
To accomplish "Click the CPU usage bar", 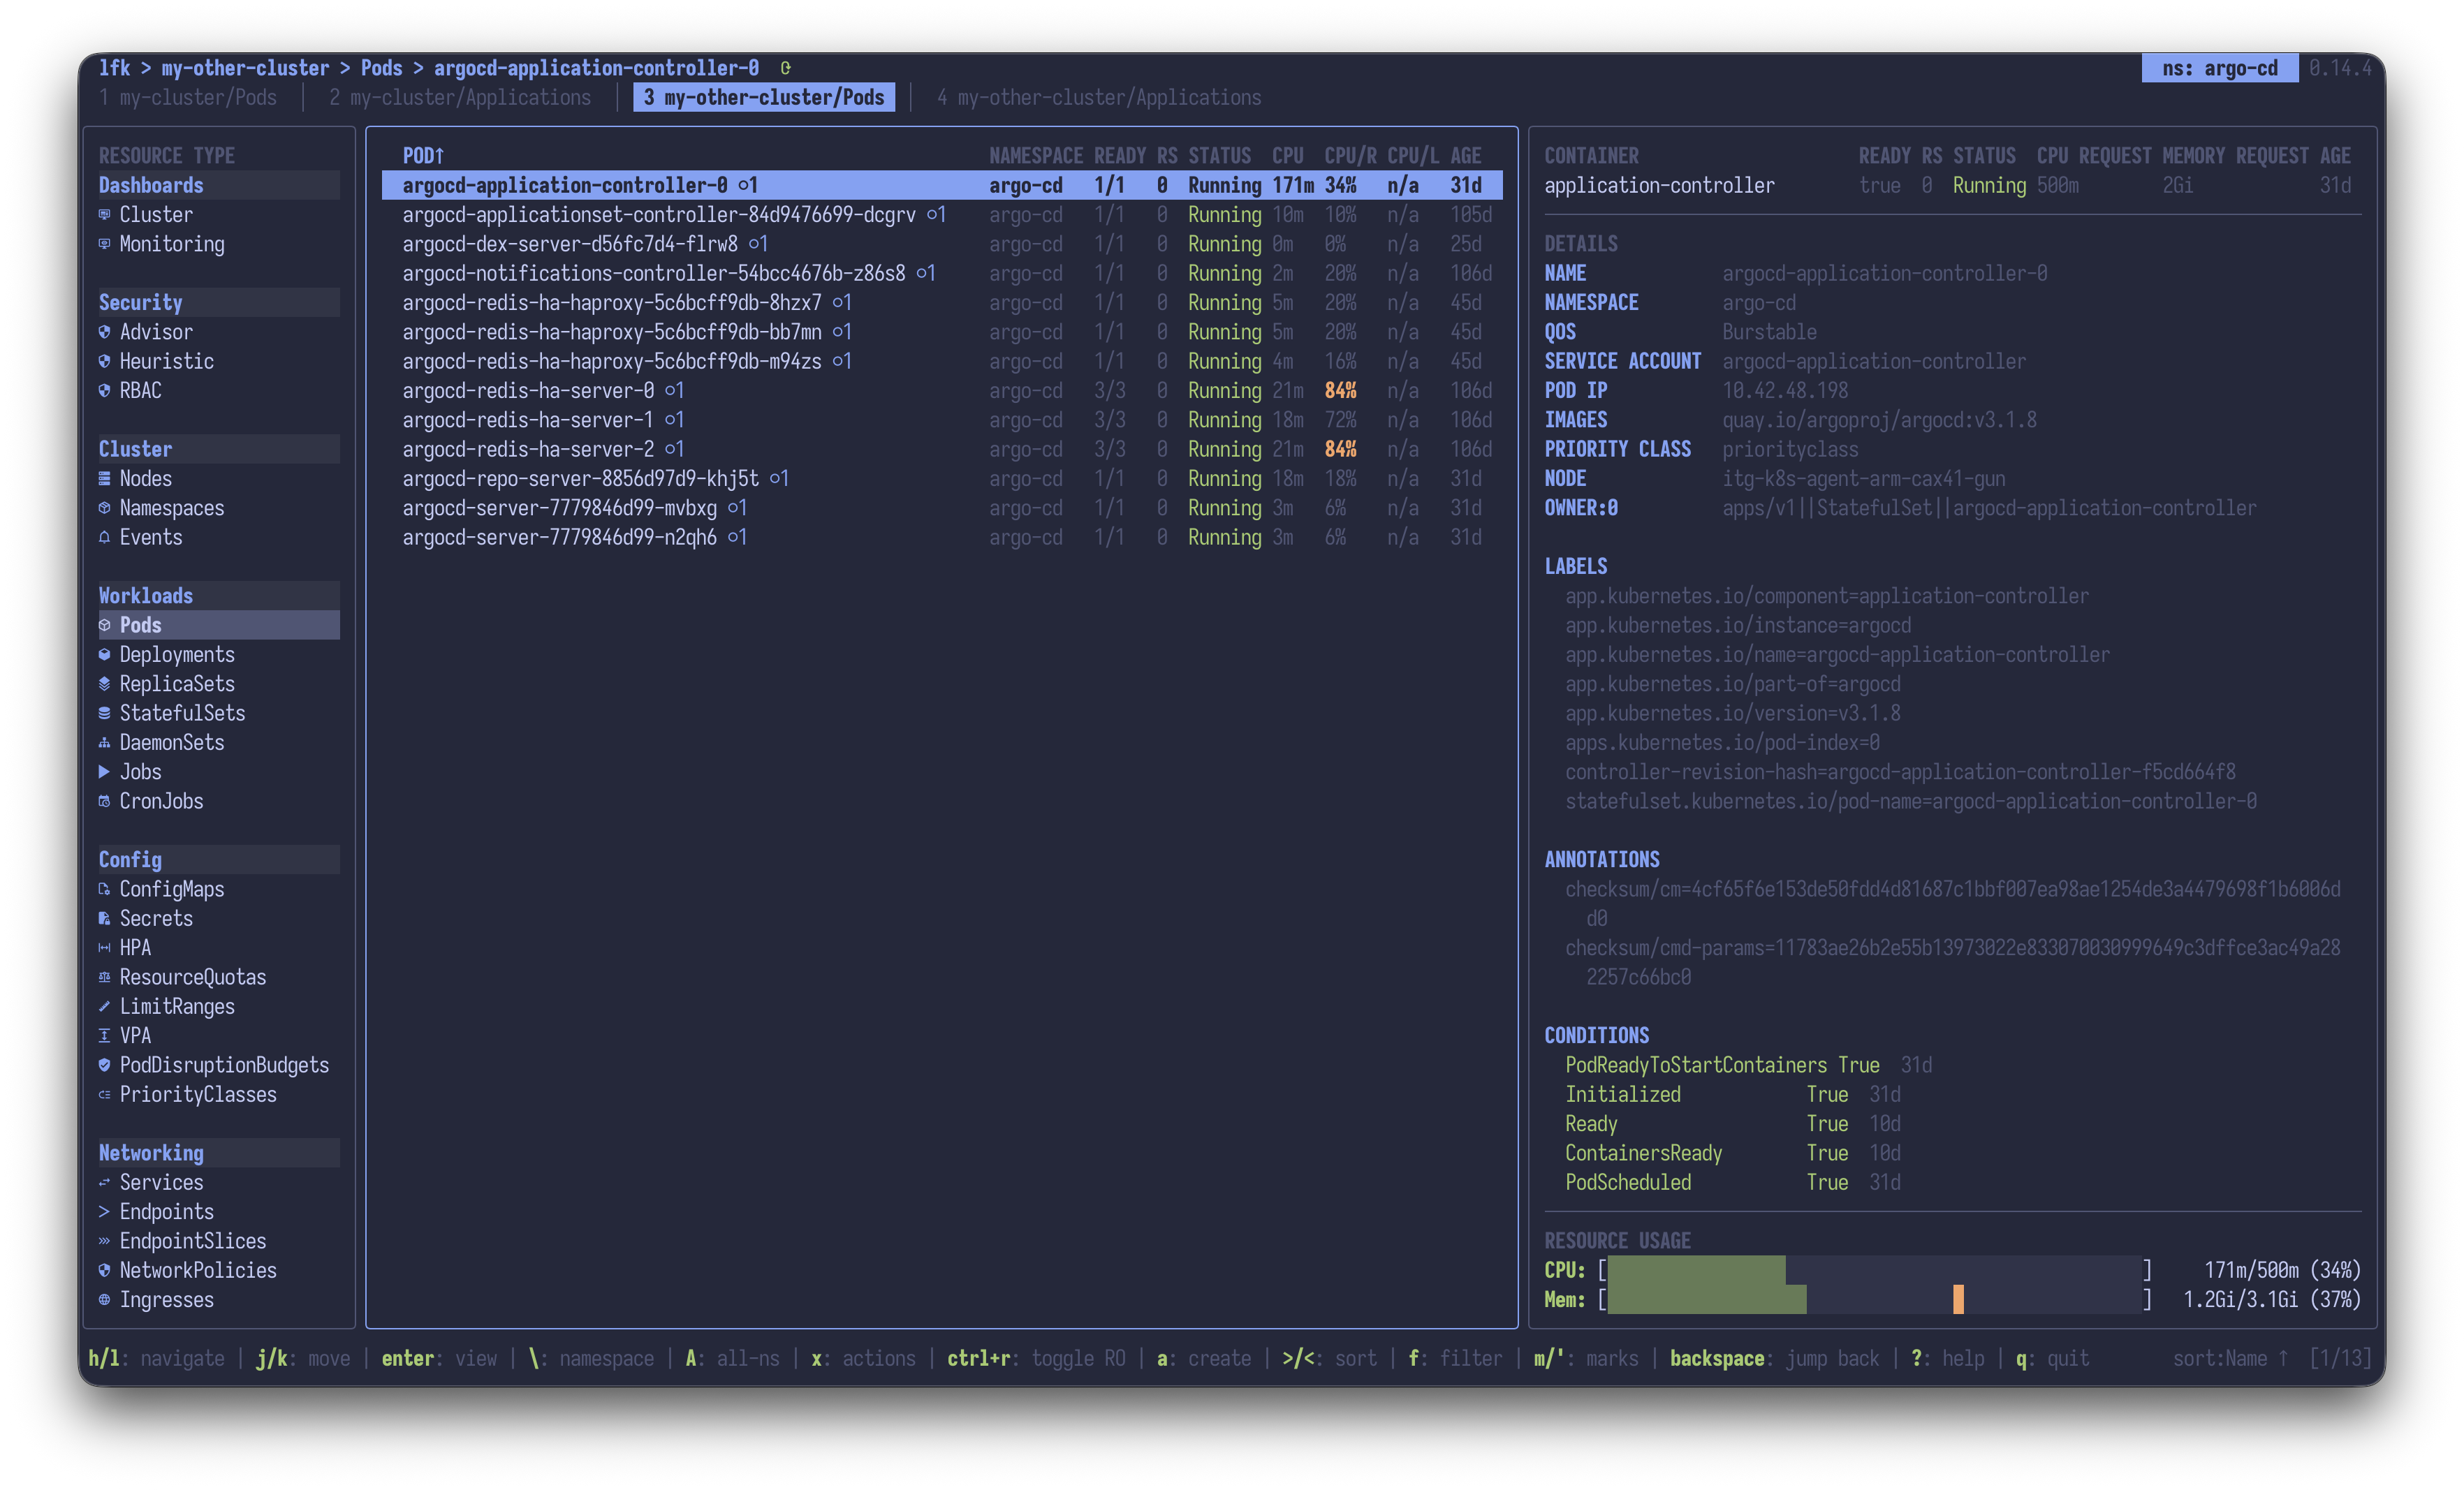I will tap(1875, 1270).
